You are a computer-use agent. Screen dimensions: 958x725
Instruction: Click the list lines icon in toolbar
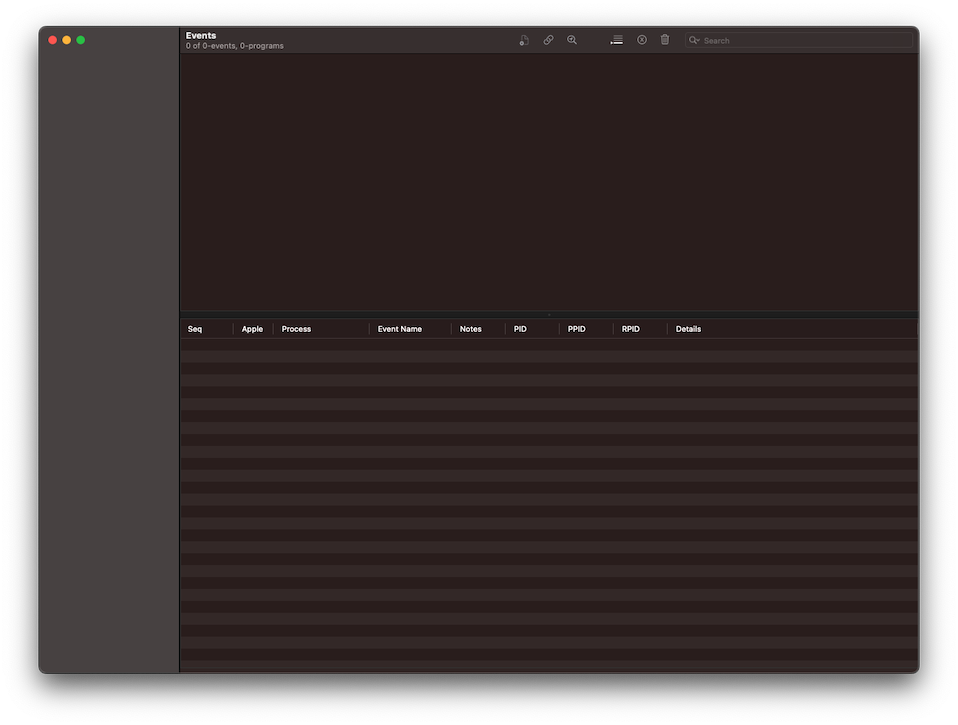pyautogui.click(x=616, y=40)
